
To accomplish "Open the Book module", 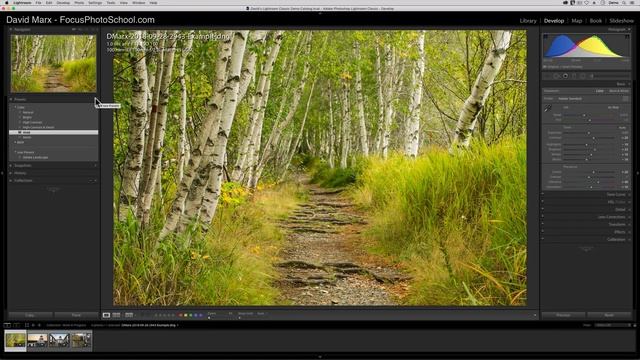I will click(596, 21).
